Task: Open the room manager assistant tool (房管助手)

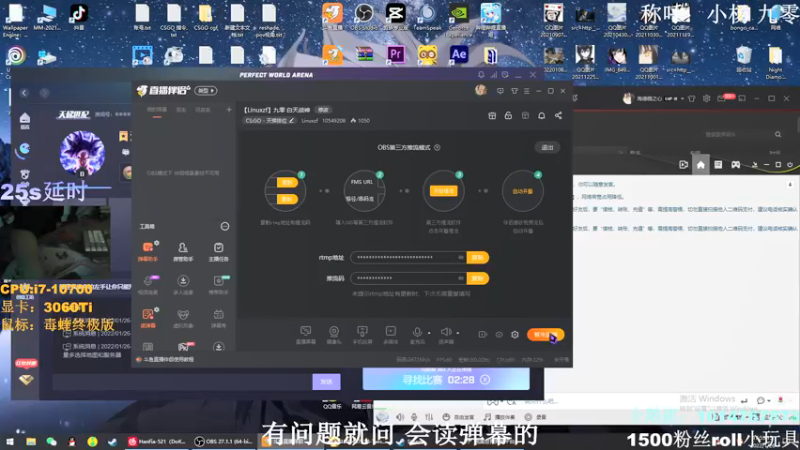Action: coord(183,251)
